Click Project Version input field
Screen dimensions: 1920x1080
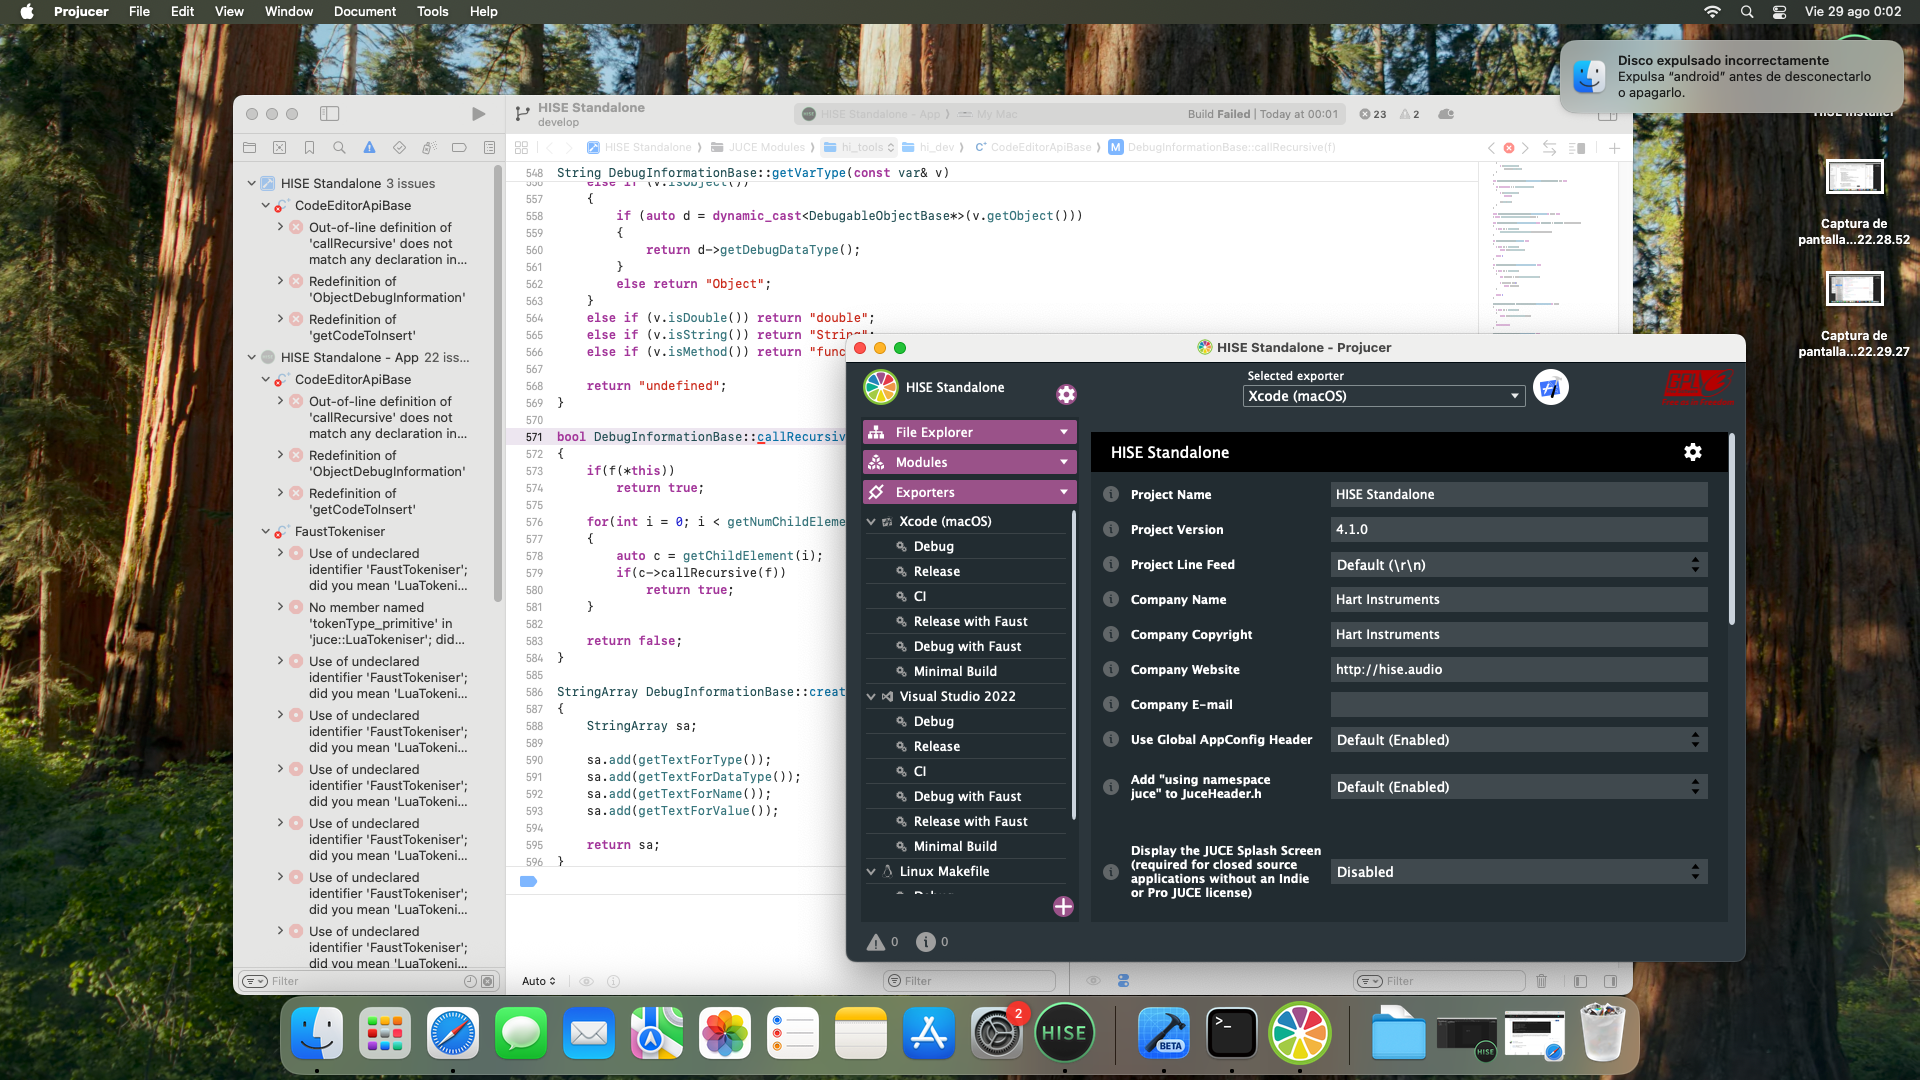1518,530
